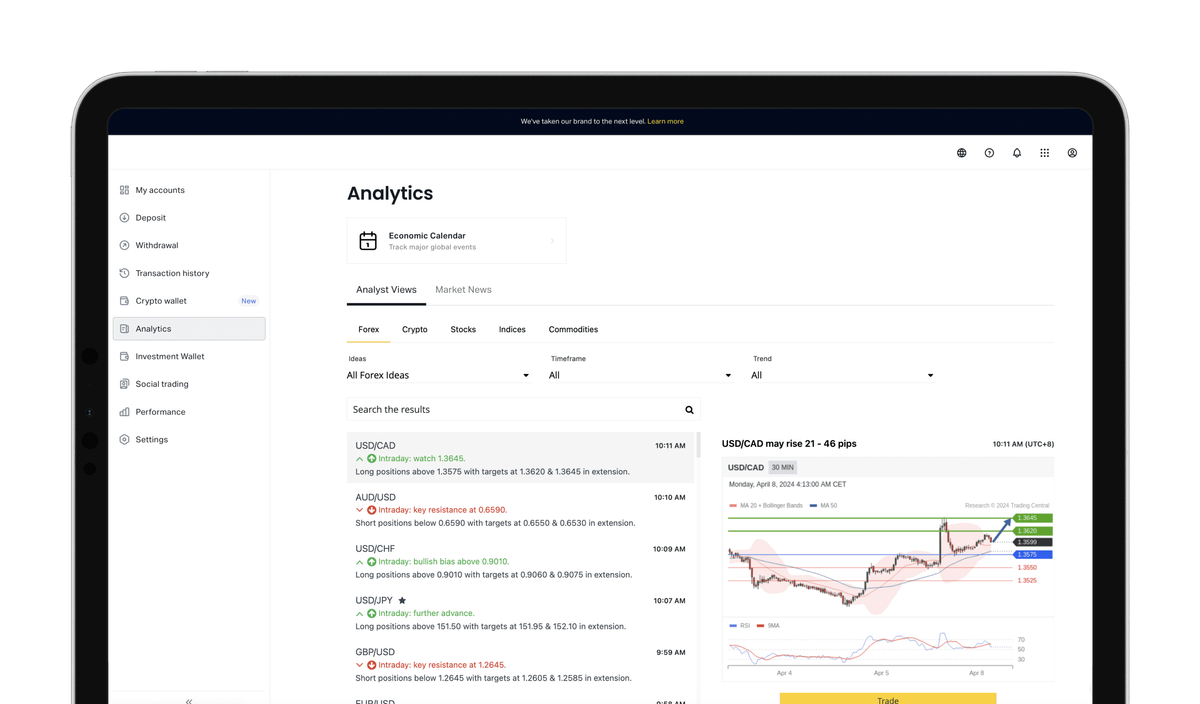Click the star beside USD/JPY
The width and height of the screenshot is (1200, 704).
[402, 600]
